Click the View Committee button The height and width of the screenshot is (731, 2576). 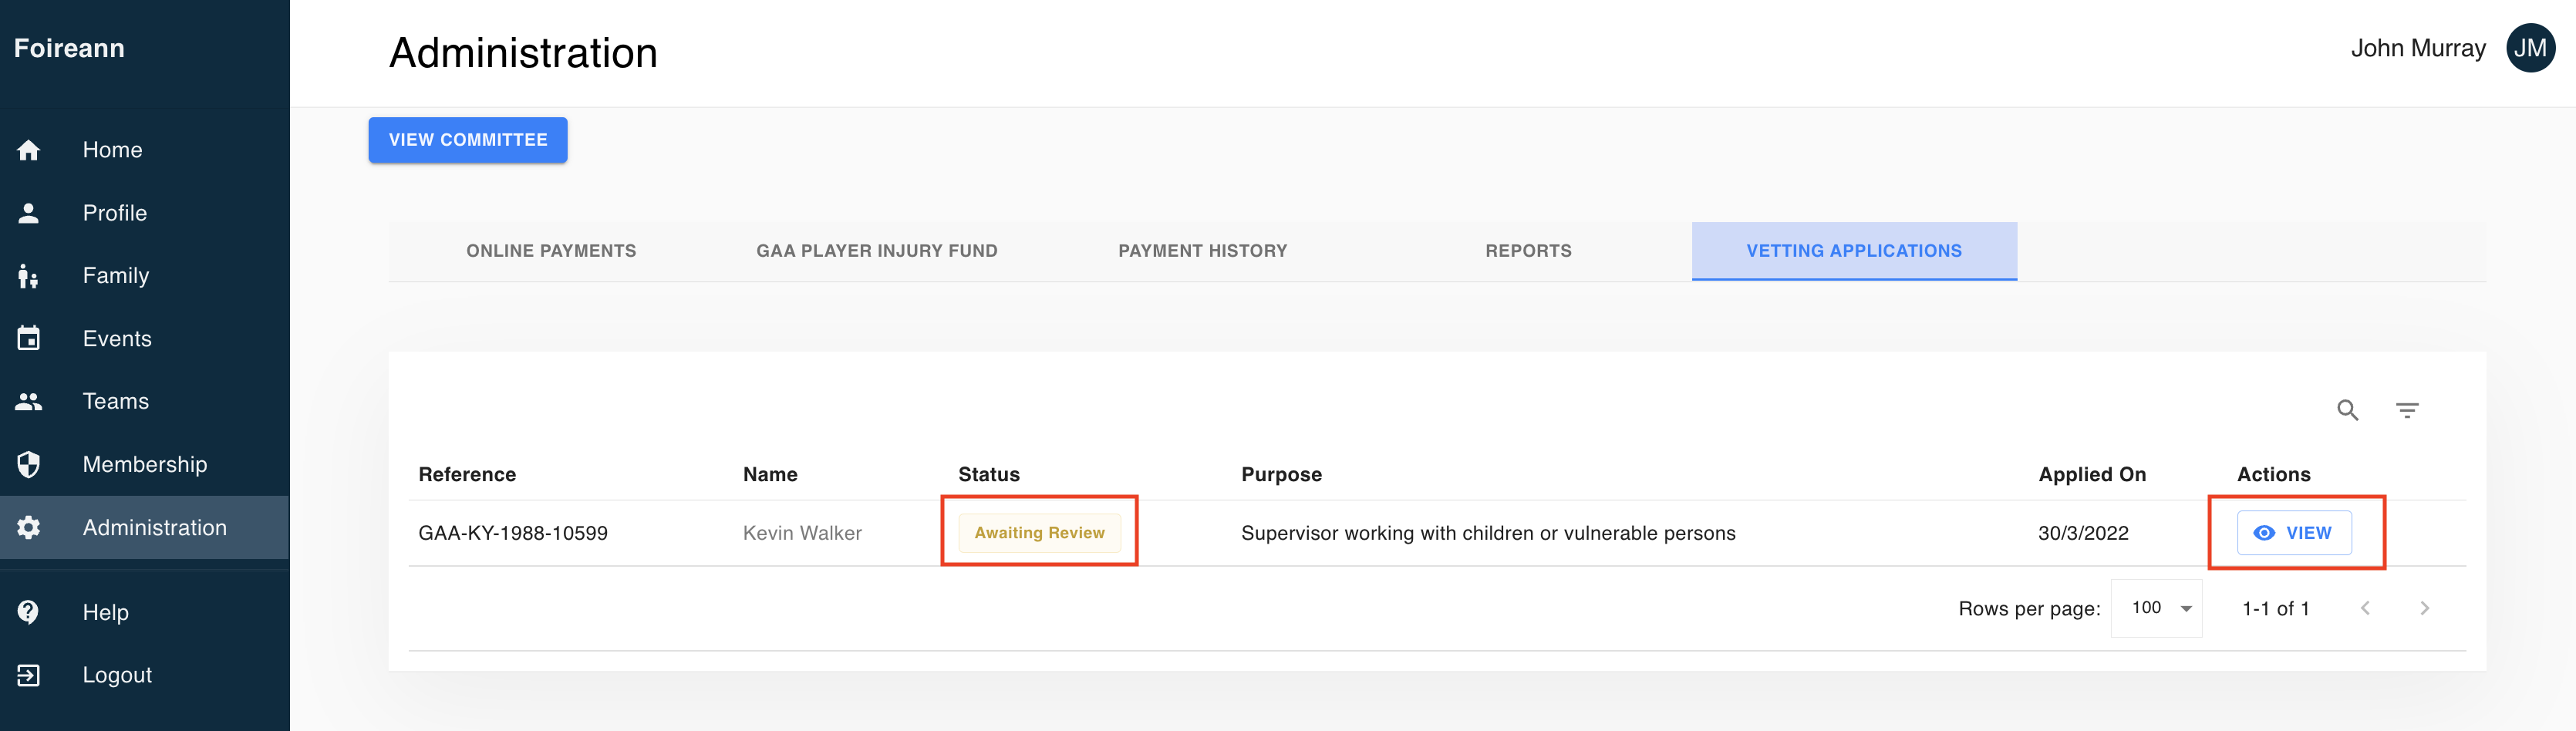pos(468,140)
